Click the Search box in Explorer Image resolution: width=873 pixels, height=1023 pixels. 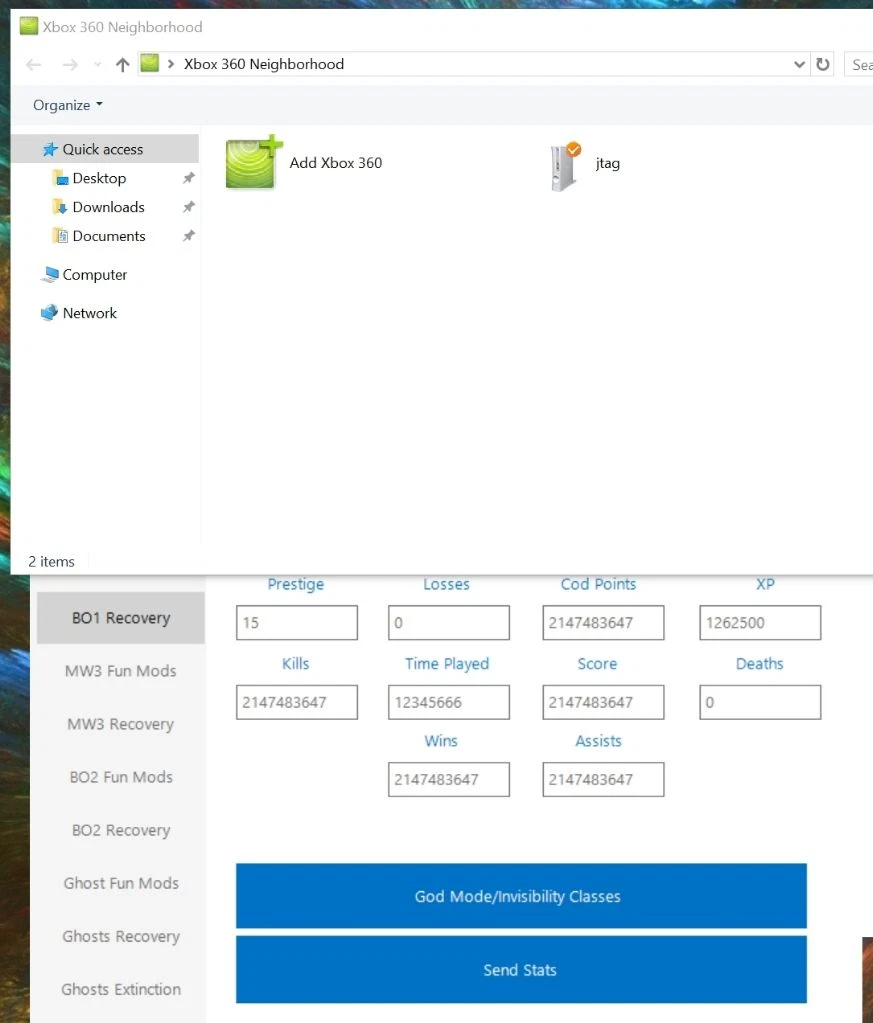(859, 64)
